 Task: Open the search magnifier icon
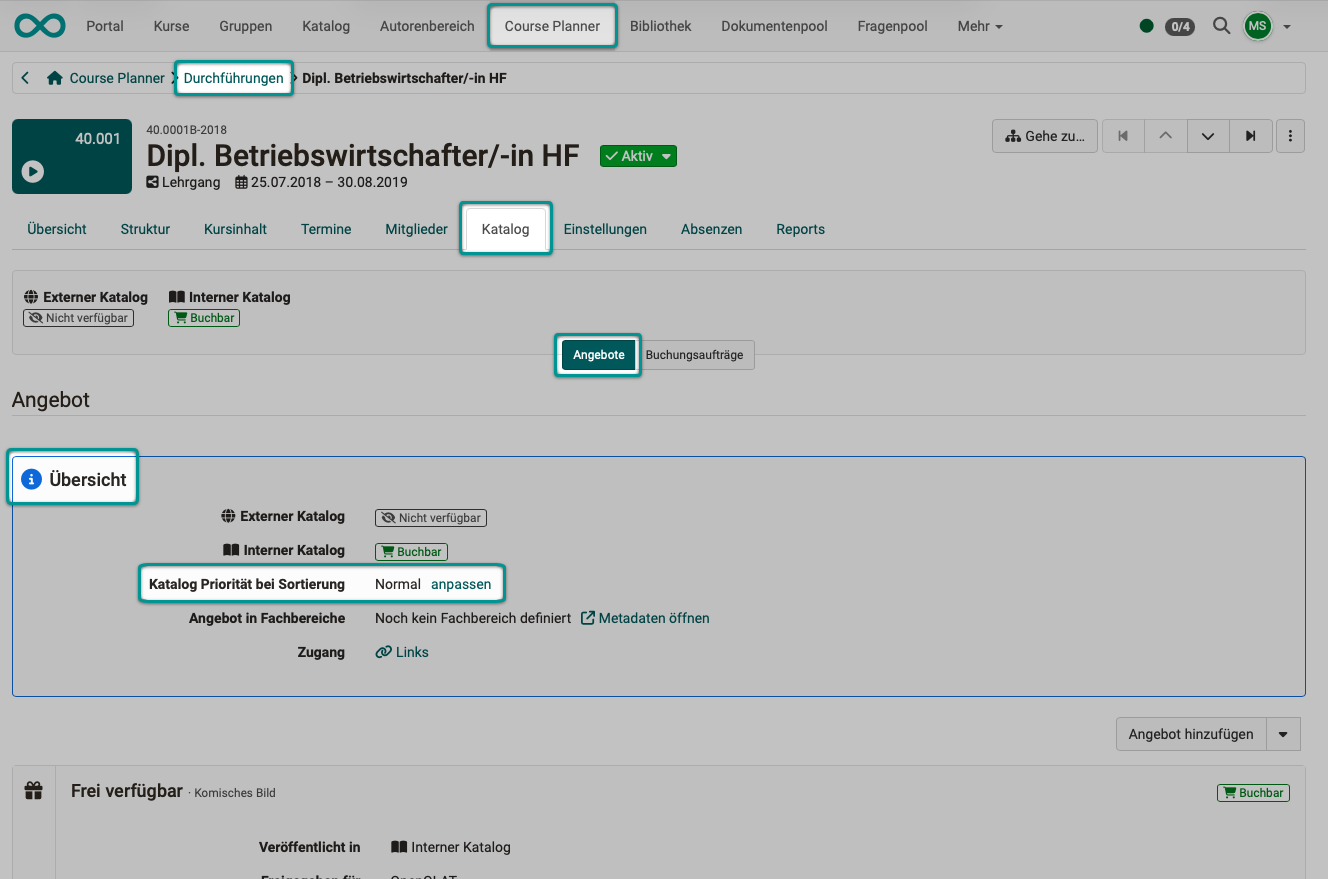point(1221,26)
